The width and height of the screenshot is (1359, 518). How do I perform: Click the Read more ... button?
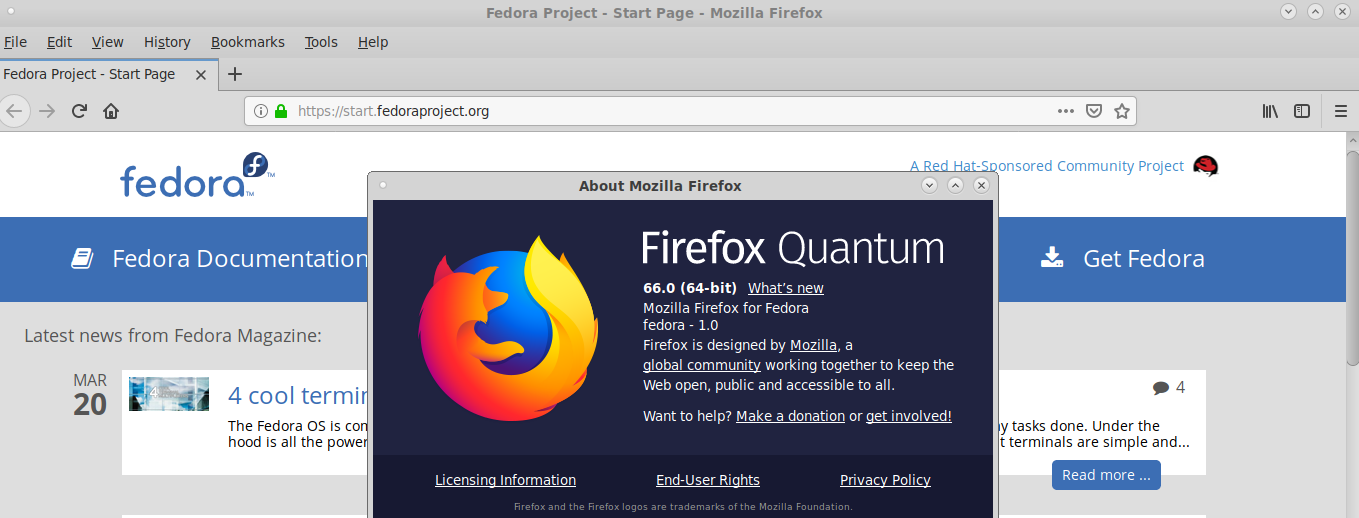click(1106, 475)
